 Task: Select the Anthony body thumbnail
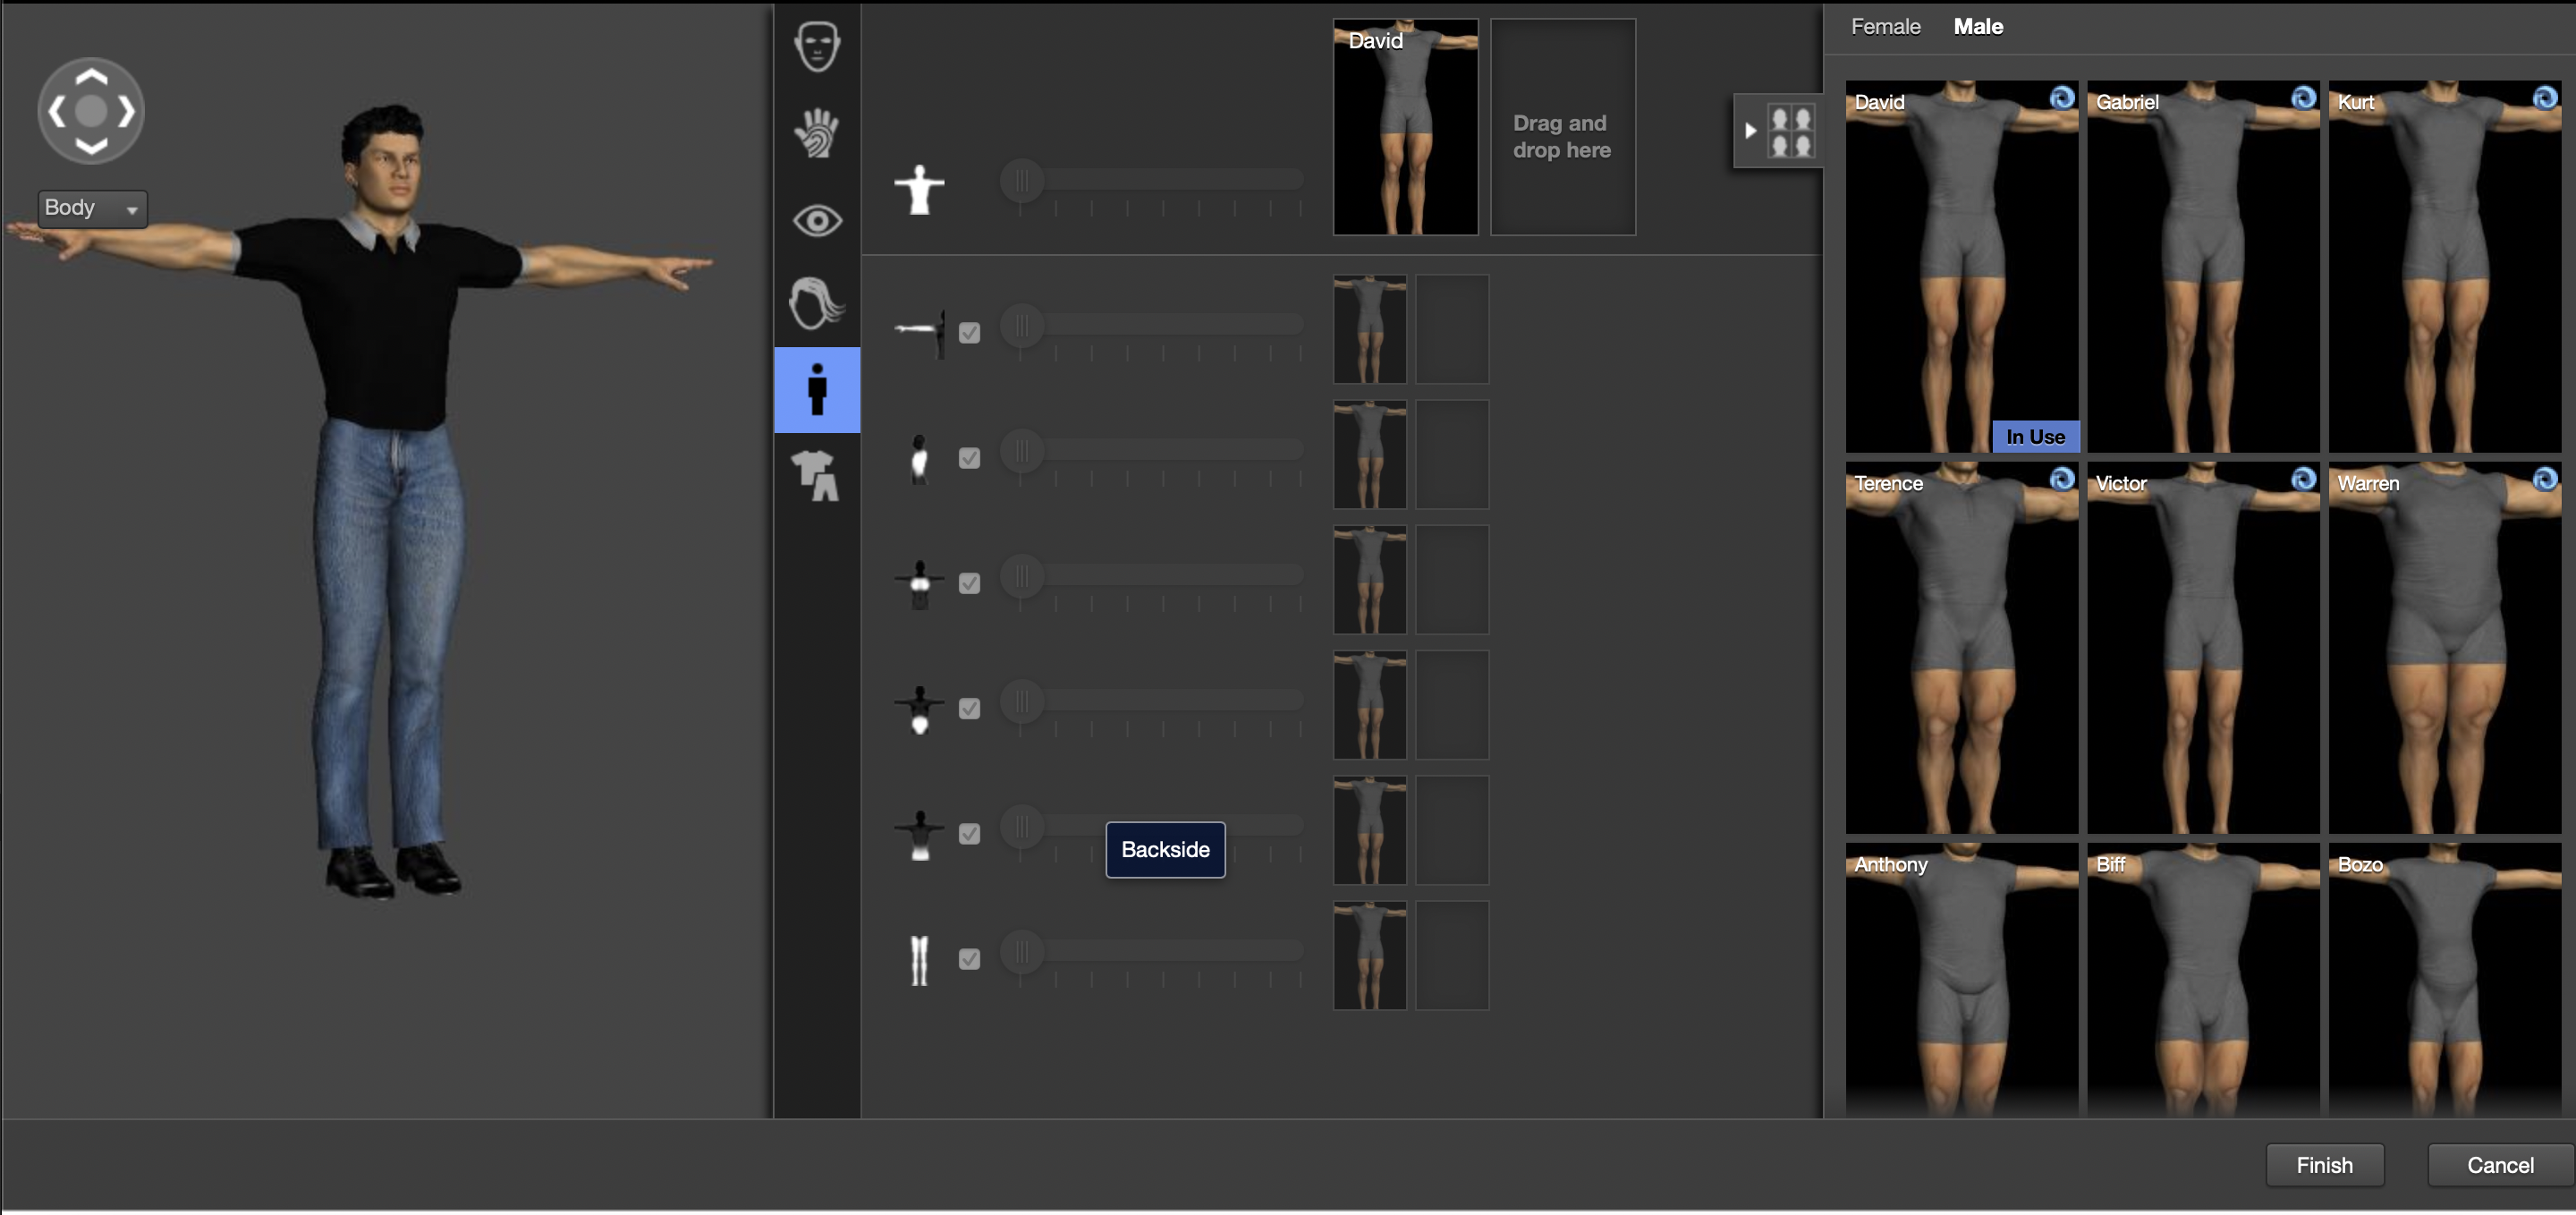pos(1962,980)
